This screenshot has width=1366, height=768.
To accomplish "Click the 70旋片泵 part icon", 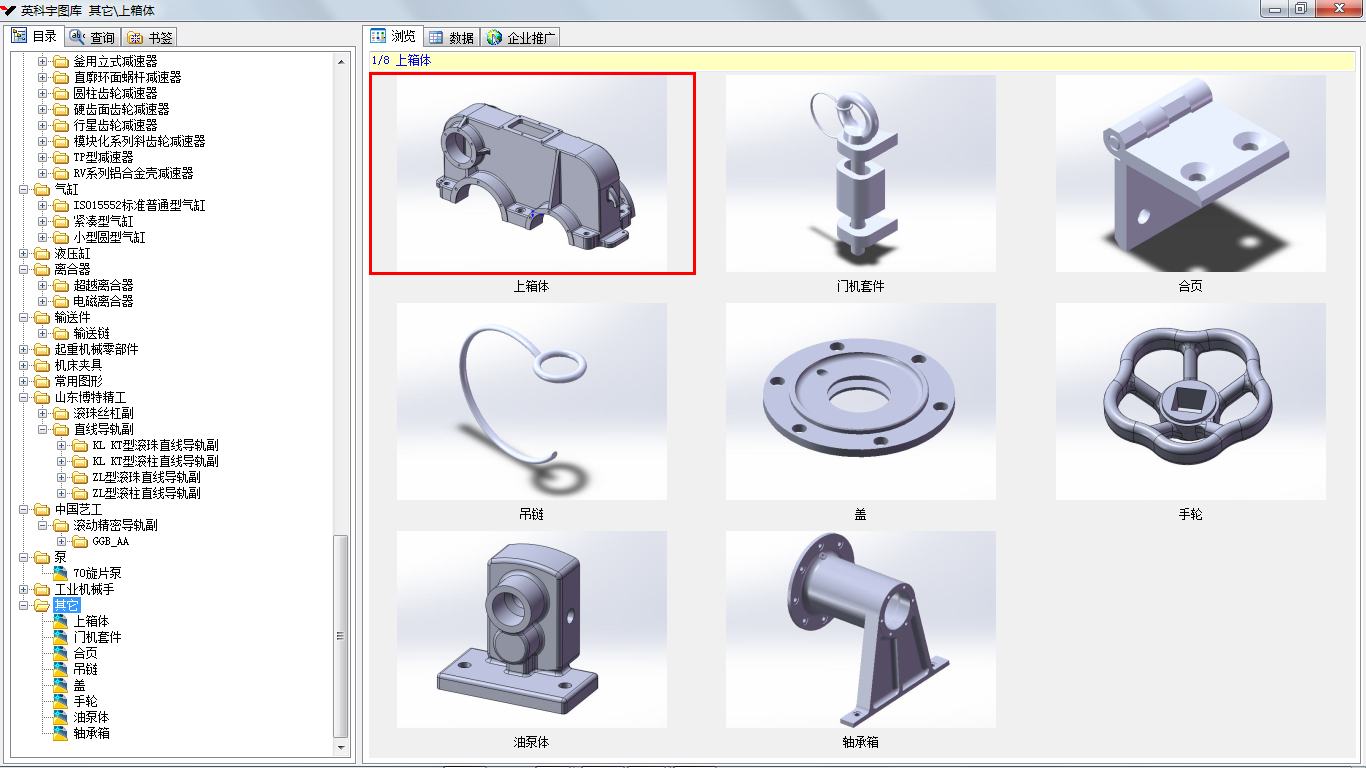I will (x=60, y=573).
